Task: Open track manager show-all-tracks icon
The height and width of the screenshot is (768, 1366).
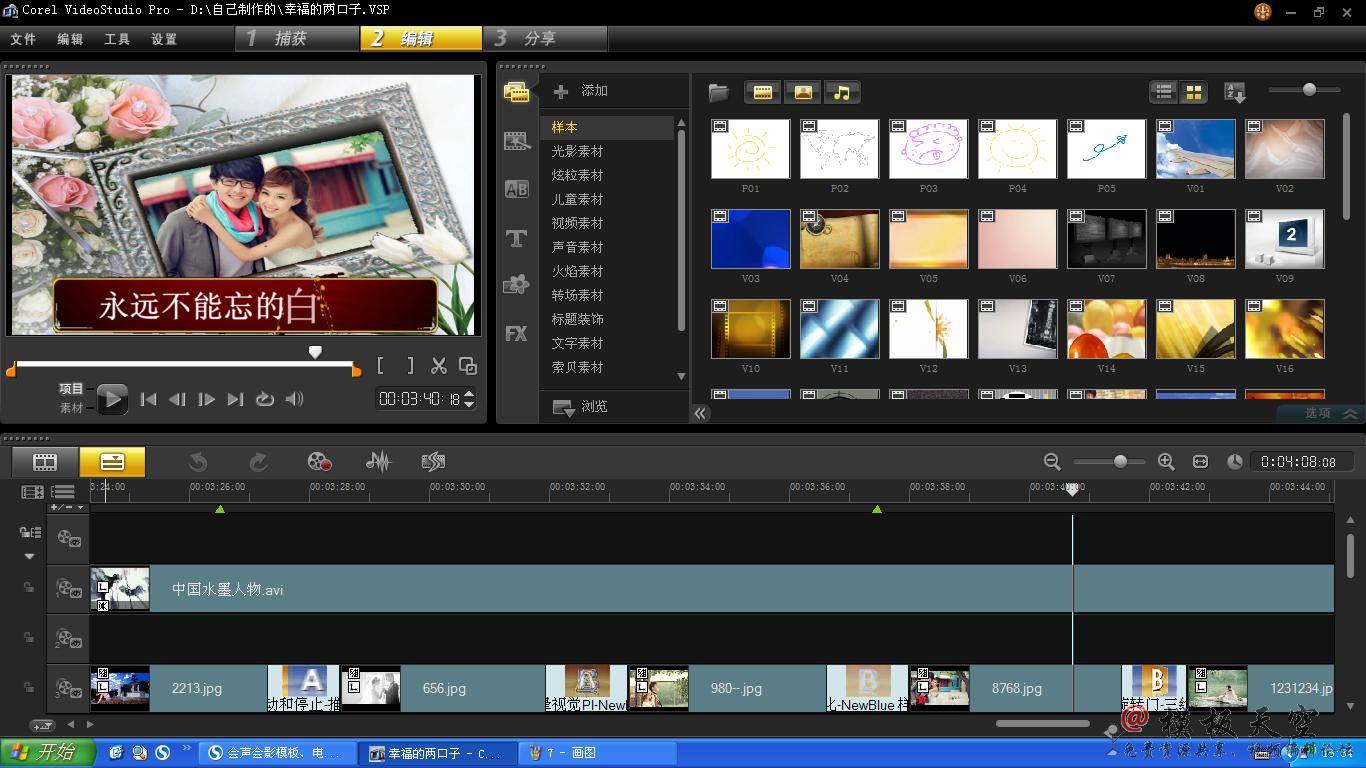Action: [x=62, y=492]
